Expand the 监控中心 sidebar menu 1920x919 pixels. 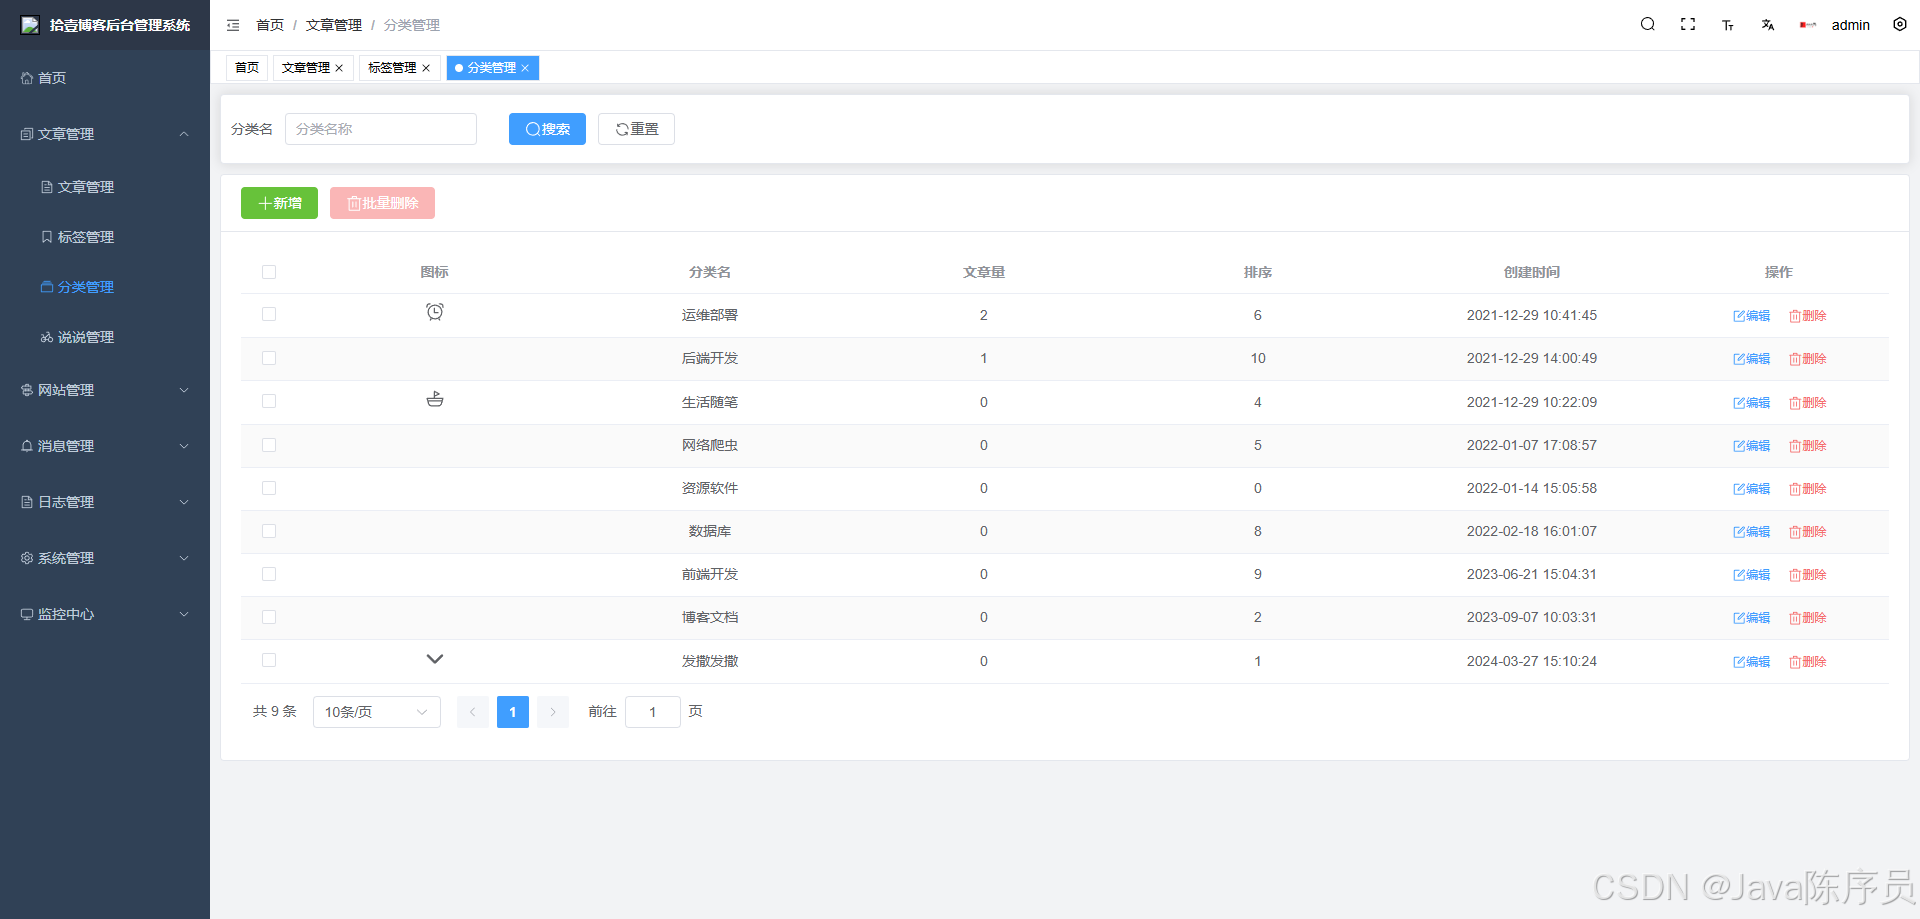coord(105,614)
